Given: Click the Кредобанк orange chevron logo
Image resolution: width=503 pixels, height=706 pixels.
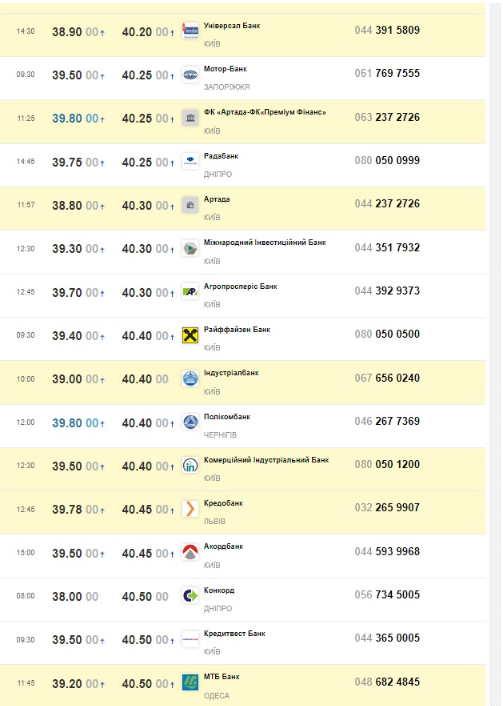Looking at the screenshot, I should (x=190, y=509).
